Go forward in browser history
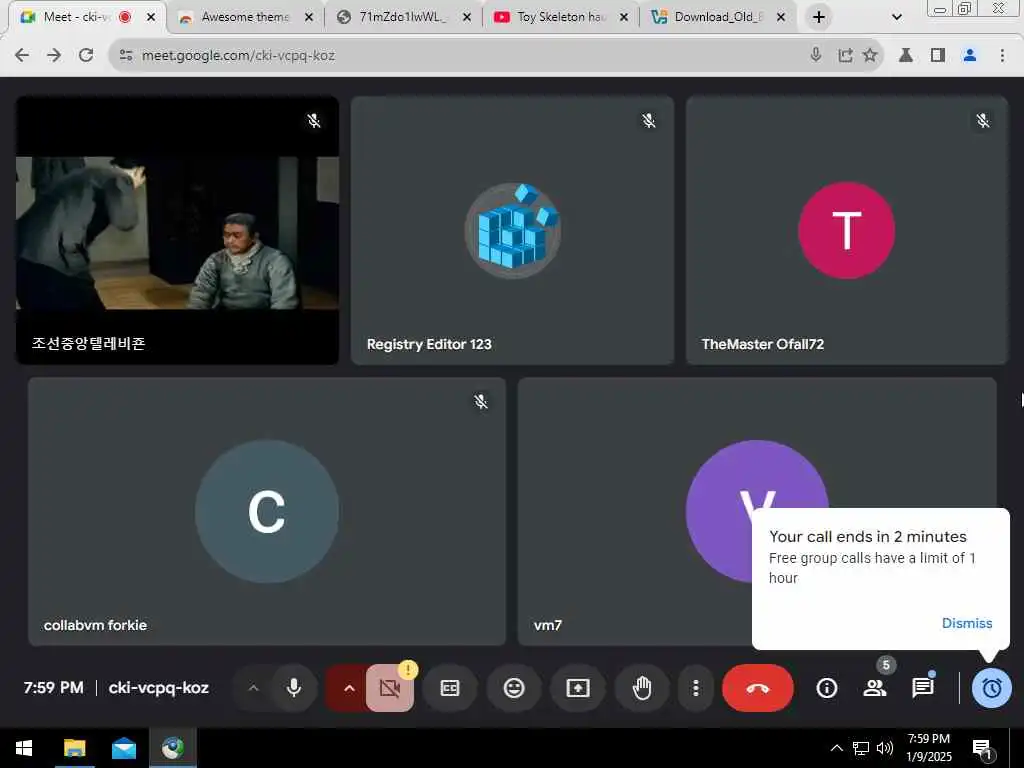This screenshot has width=1024, height=768. (54, 56)
